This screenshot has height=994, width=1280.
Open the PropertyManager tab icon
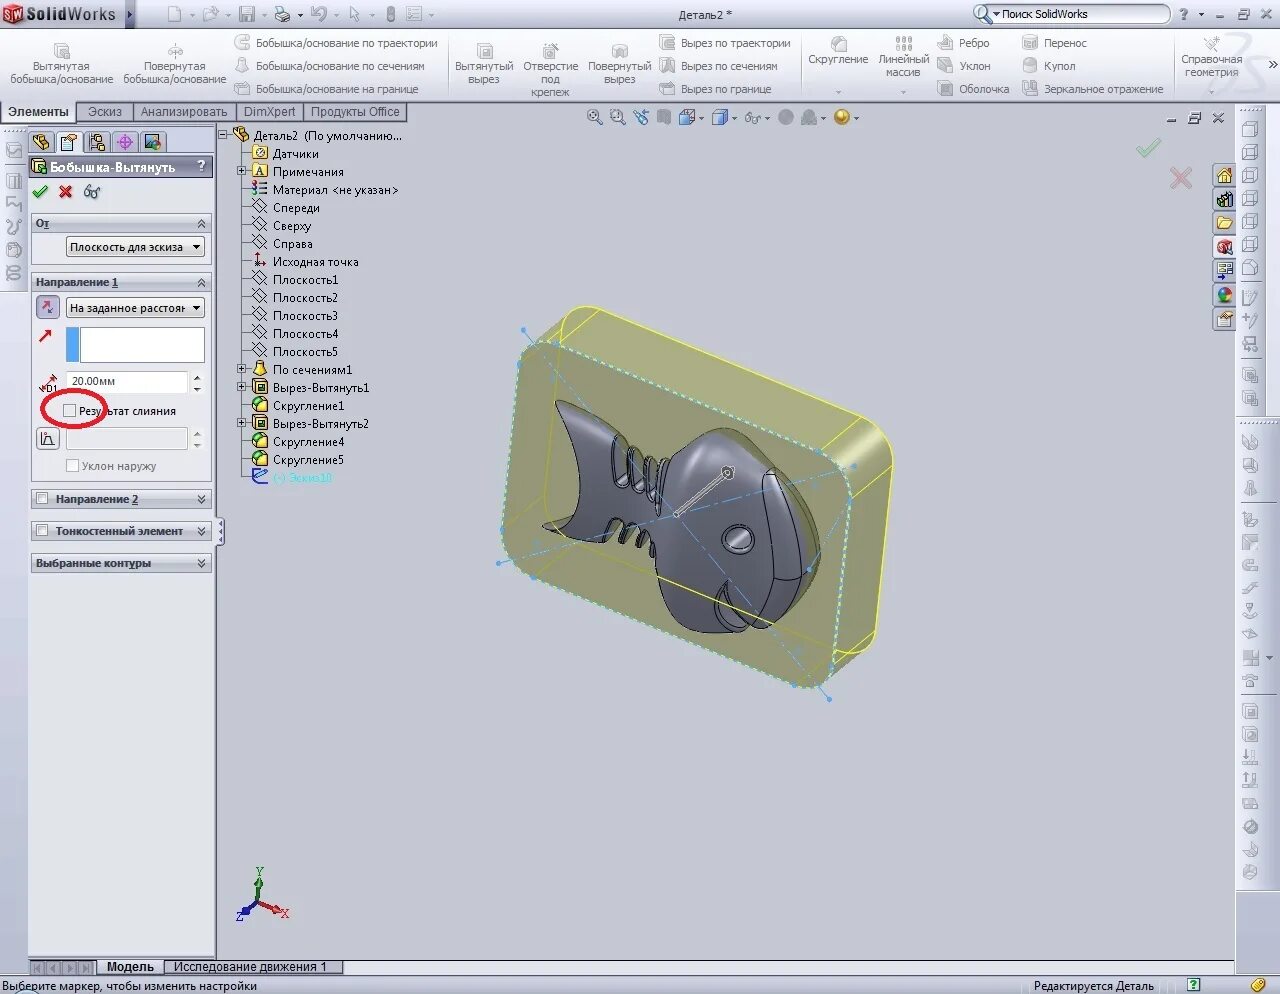68,142
